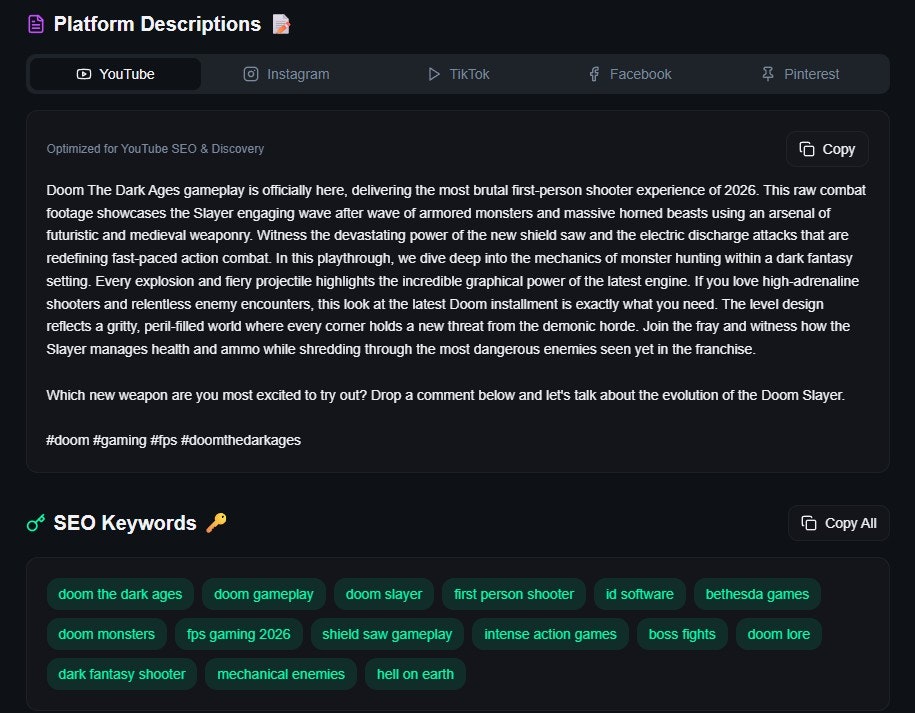Click the 'doom monsters' keyword
The height and width of the screenshot is (713, 915).
[107, 634]
